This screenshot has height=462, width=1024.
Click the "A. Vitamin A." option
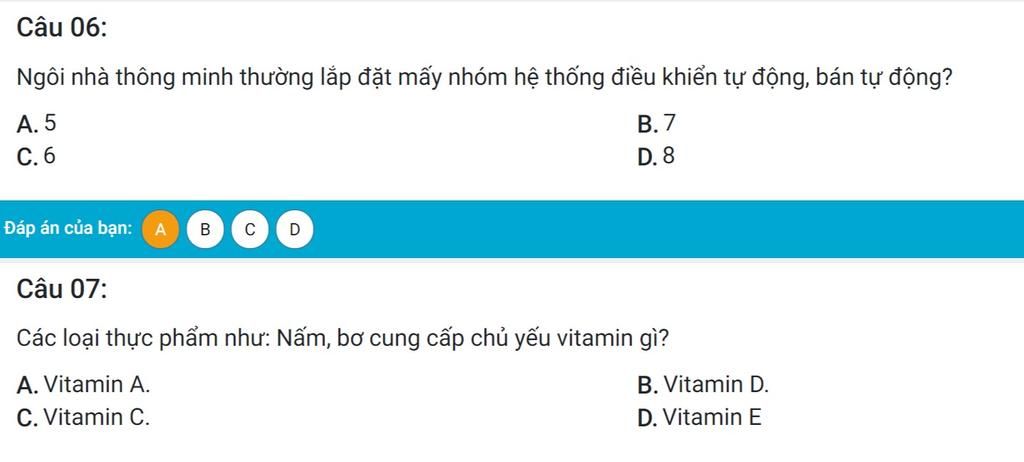point(85,385)
